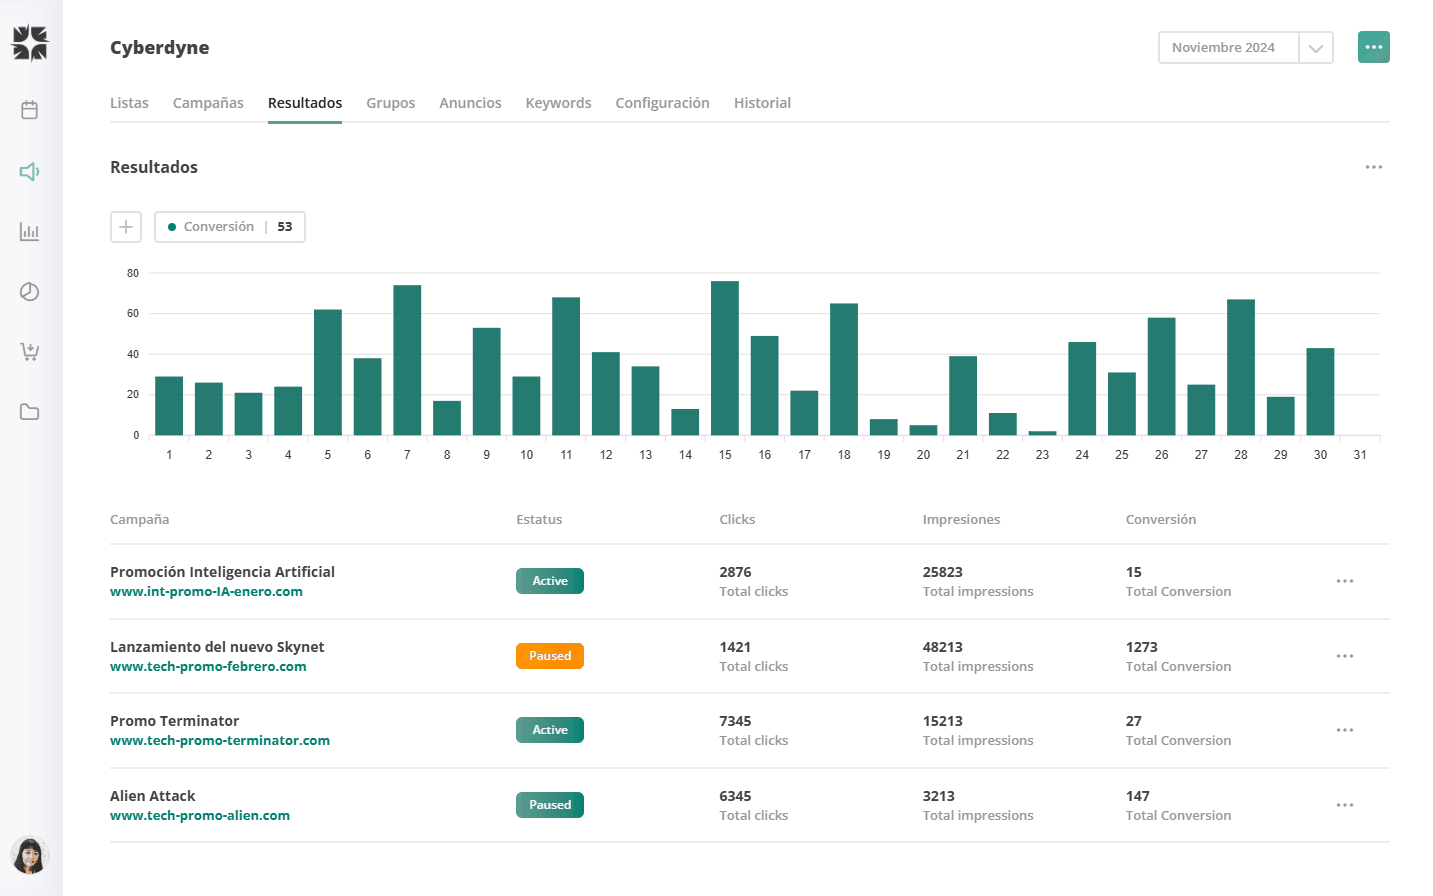Open the bar chart statistics icon
The height and width of the screenshot is (896, 1433).
coord(29,231)
